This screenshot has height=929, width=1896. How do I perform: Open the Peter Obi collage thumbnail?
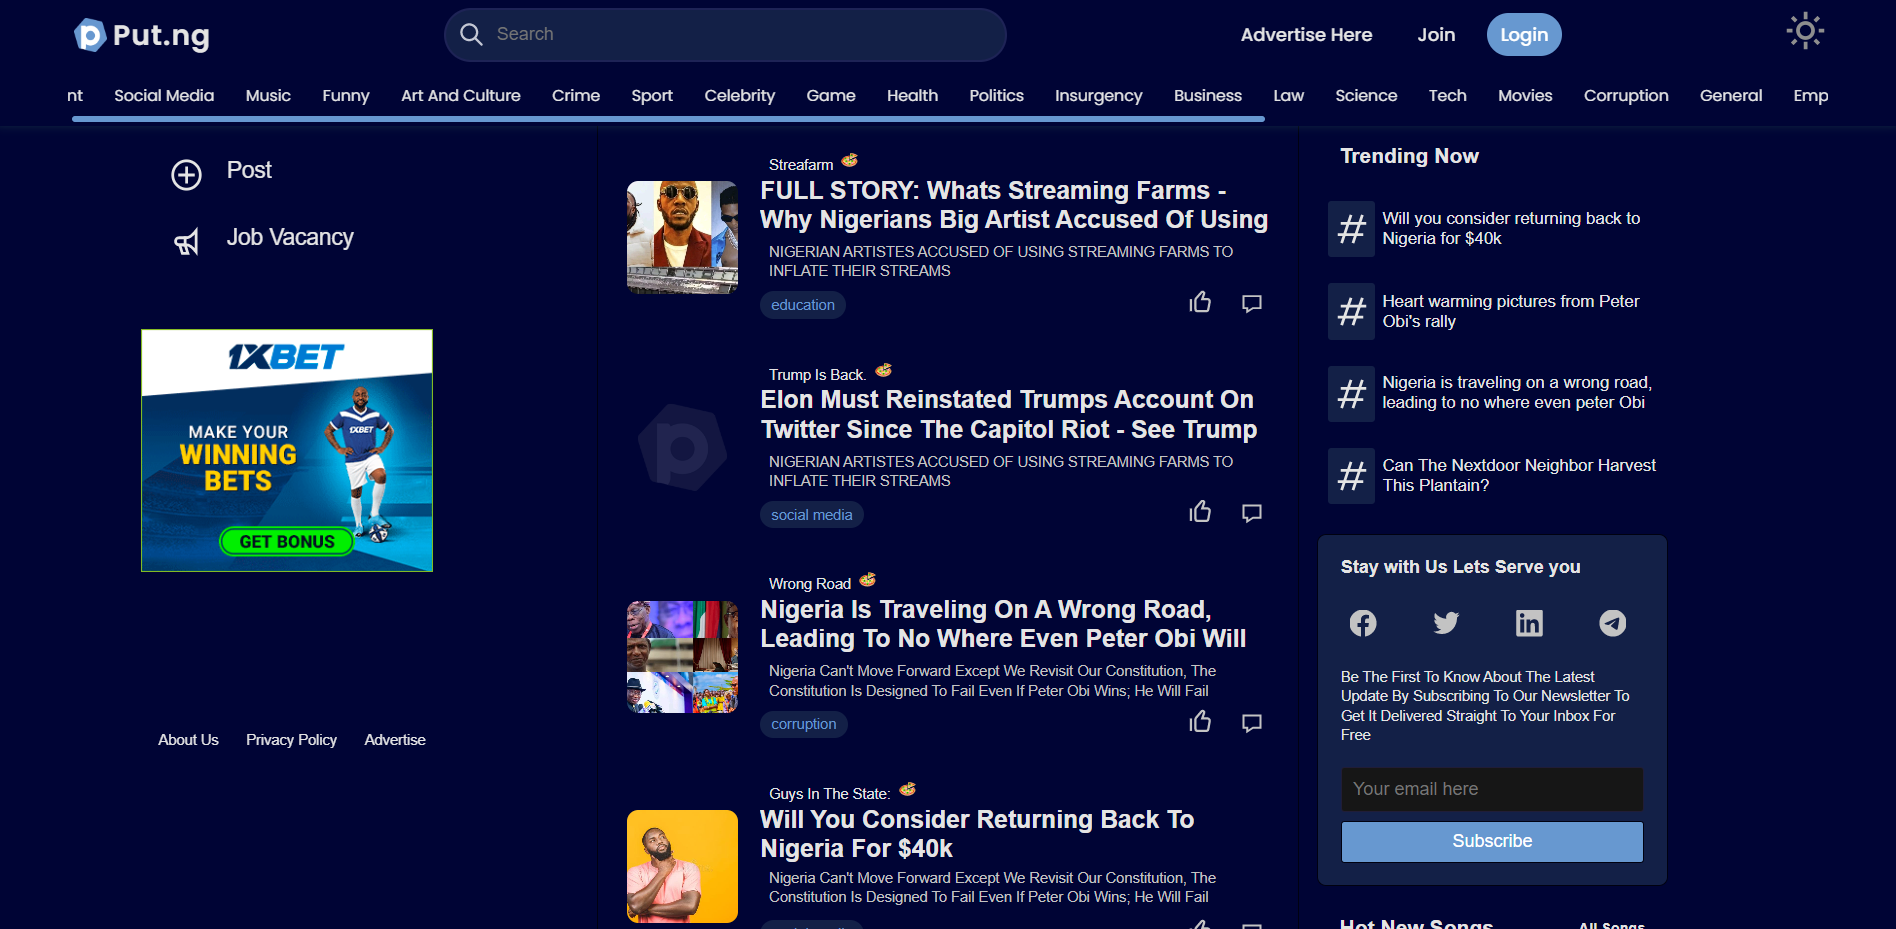682,657
